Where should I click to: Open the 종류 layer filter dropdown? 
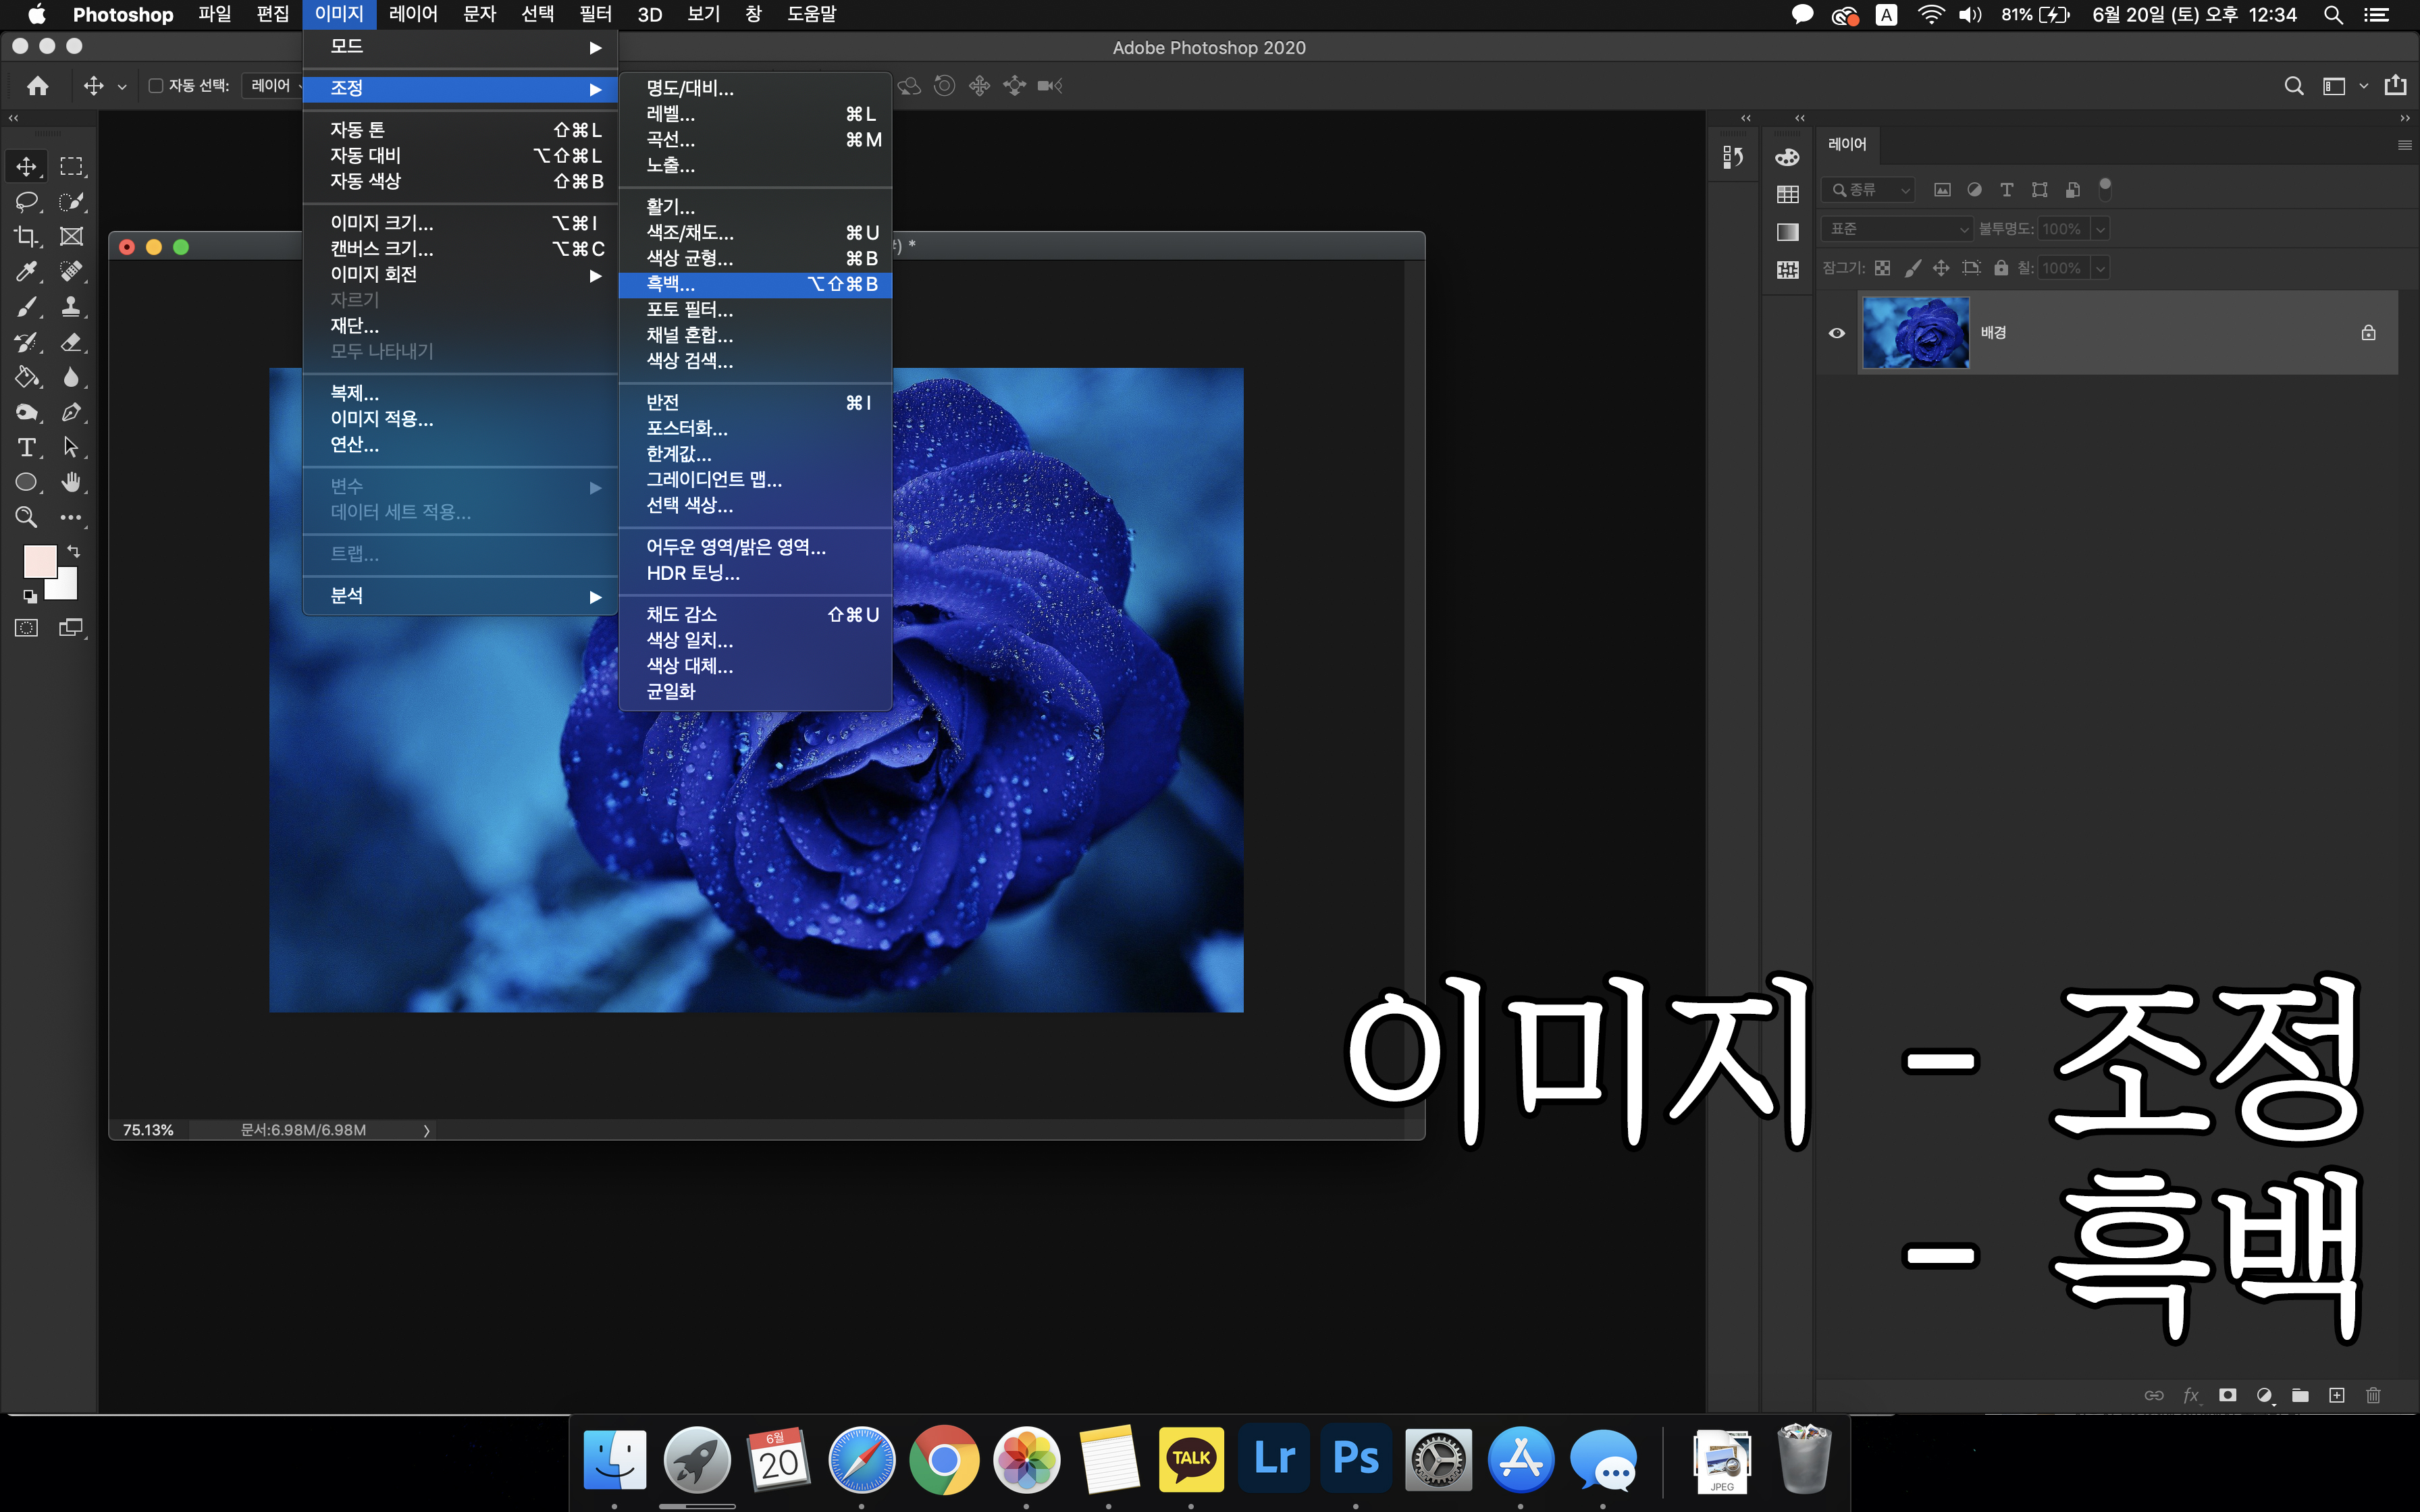pyautogui.click(x=1867, y=189)
